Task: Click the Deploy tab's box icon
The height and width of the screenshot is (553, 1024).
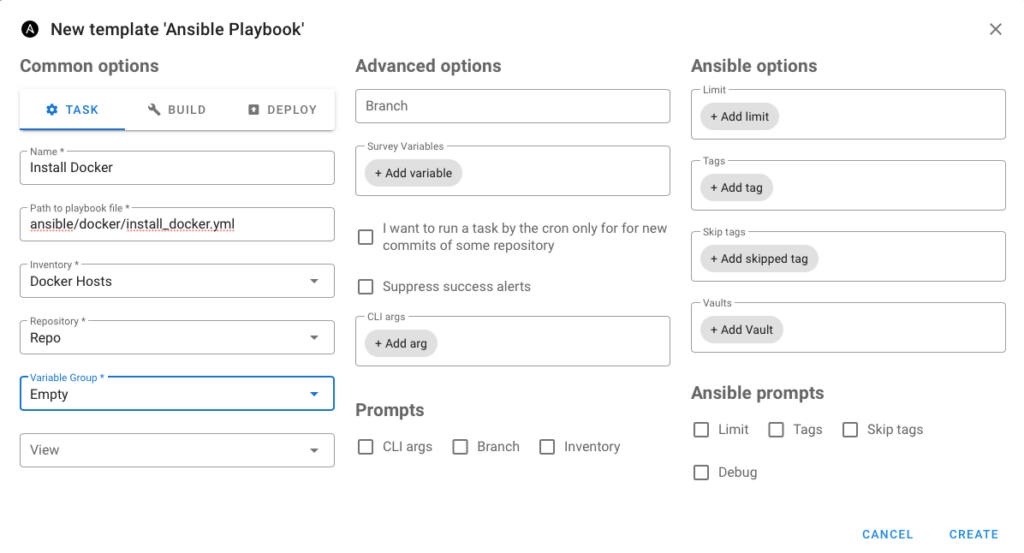Action: [254, 110]
